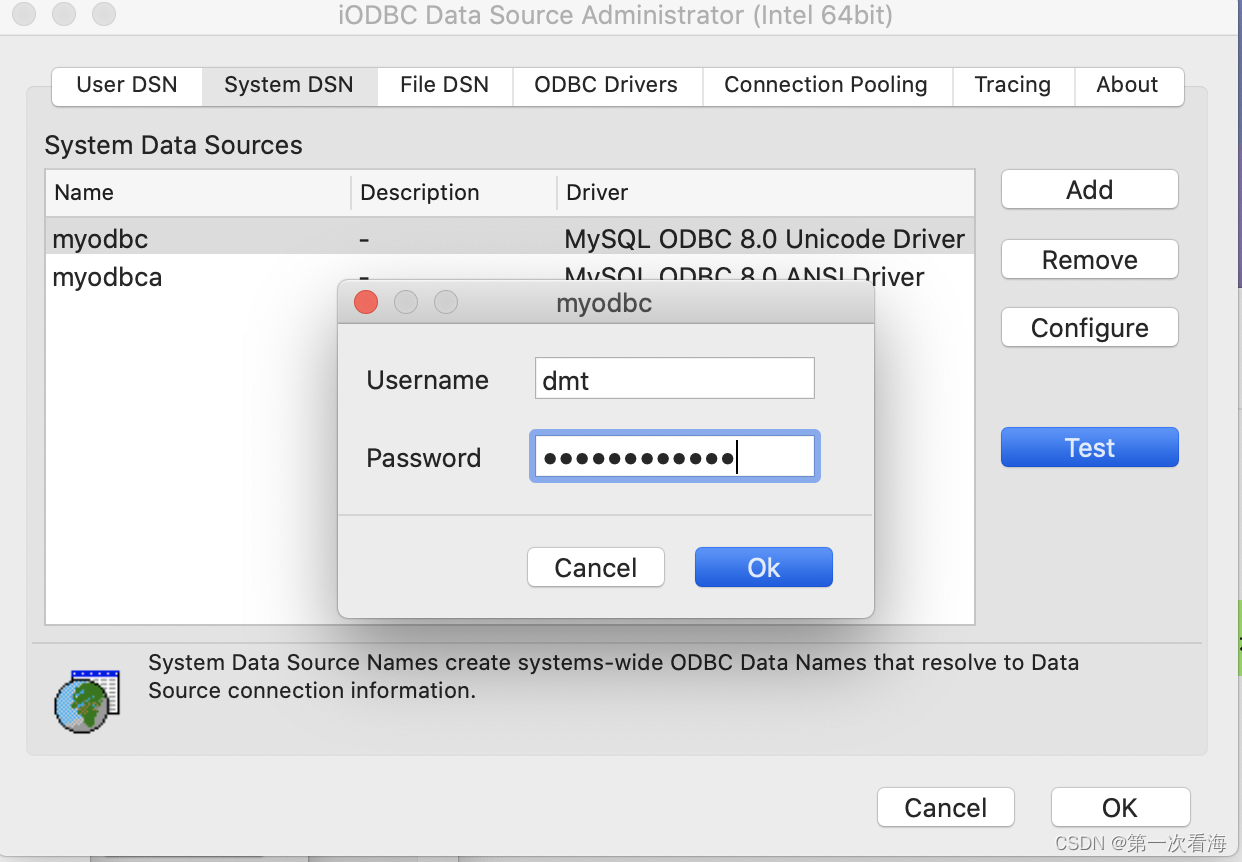Show the About tab
Screen dimensions: 1242x862
pyautogui.click(x=1128, y=86)
